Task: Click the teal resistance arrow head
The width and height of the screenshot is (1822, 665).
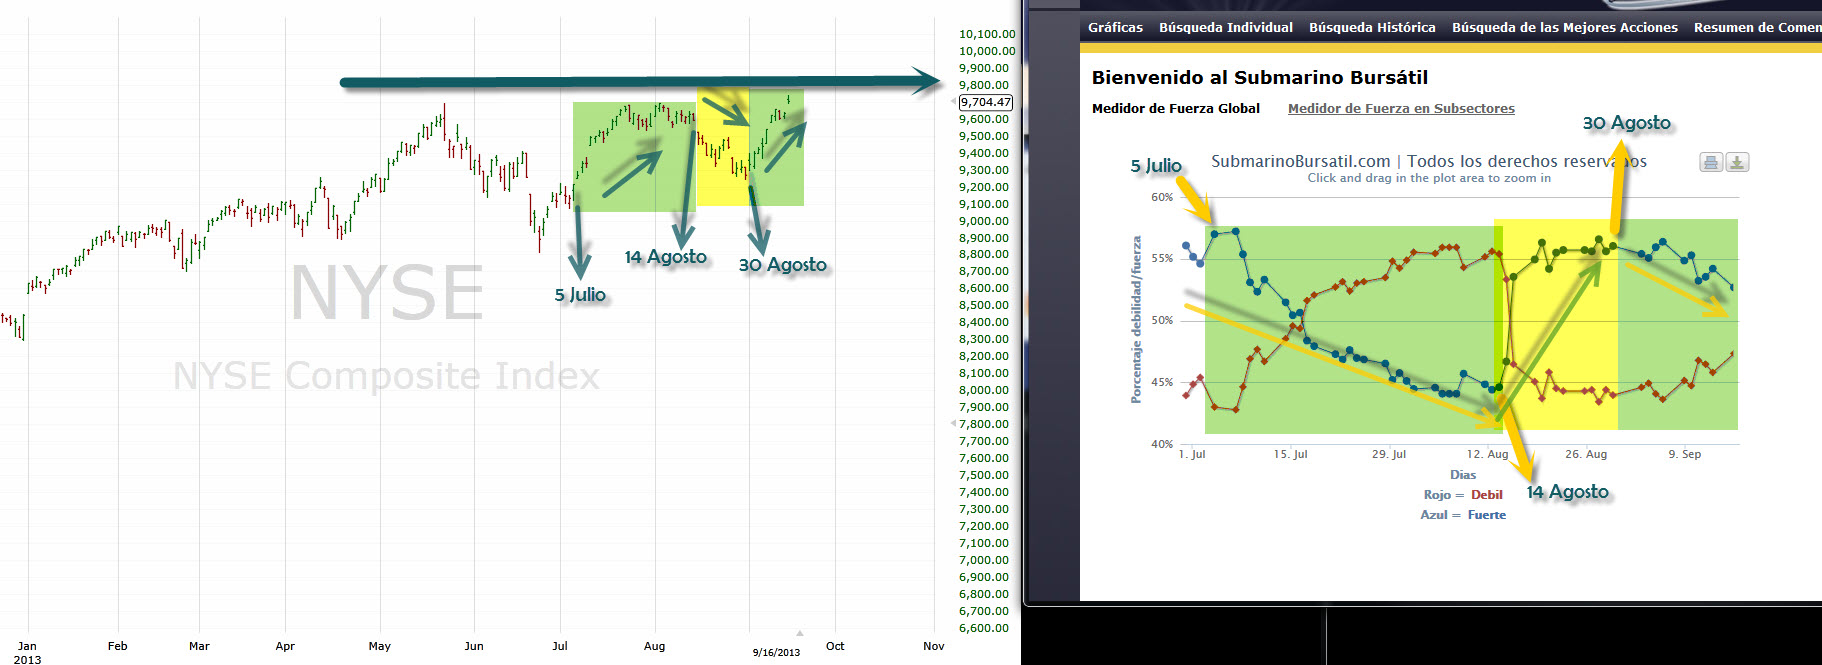Action: (x=926, y=82)
